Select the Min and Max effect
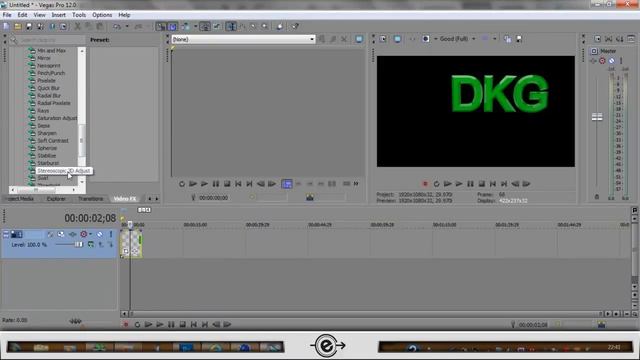640x360 pixels. [x=51, y=51]
